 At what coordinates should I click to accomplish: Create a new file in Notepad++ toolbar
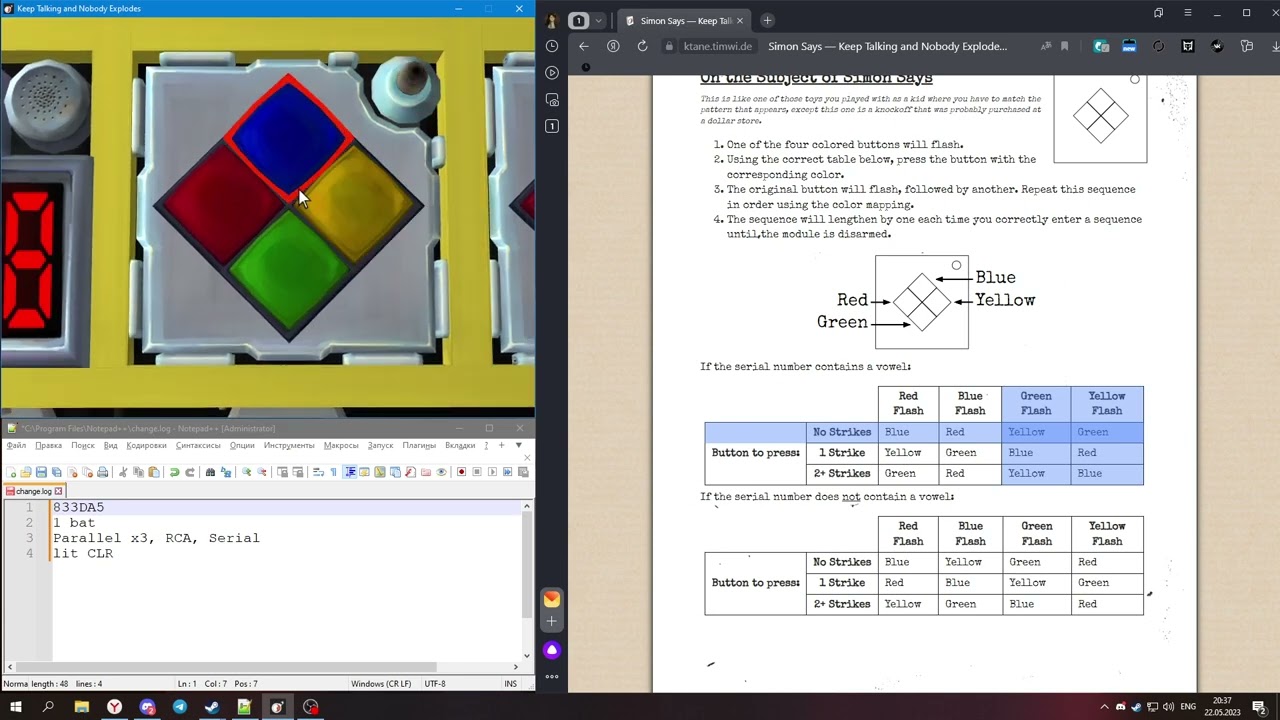(x=10, y=472)
